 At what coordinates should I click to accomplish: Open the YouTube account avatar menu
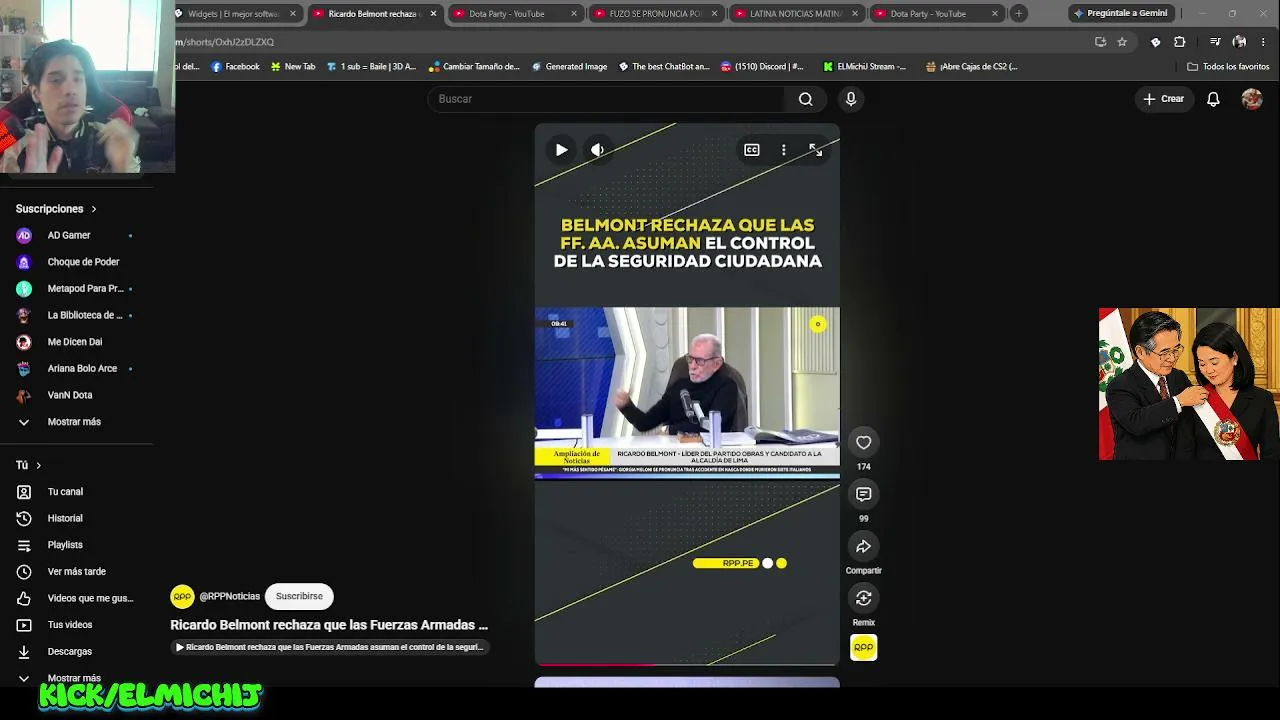(1252, 99)
